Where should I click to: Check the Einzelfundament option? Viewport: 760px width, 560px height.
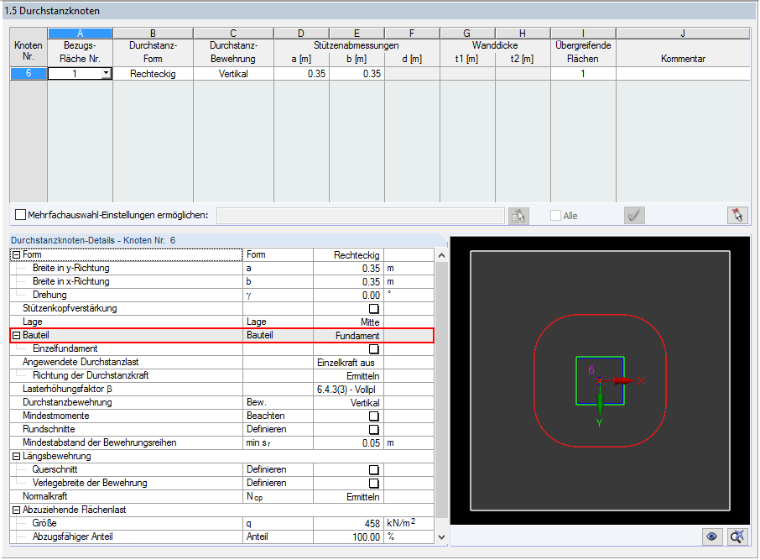coord(374,349)
